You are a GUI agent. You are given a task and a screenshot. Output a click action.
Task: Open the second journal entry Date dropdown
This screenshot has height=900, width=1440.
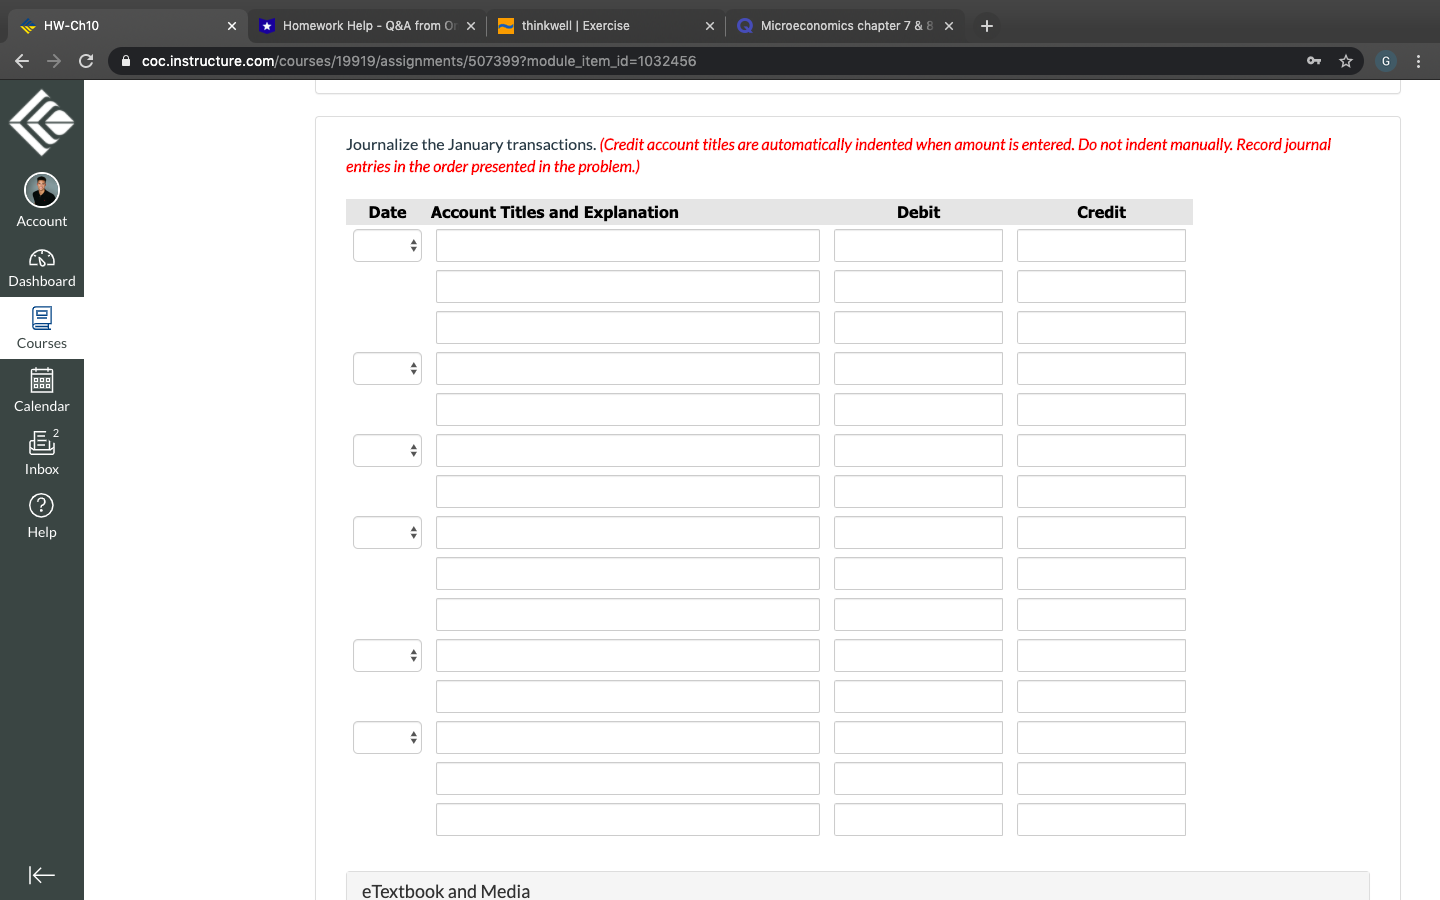tap(387, 368)
